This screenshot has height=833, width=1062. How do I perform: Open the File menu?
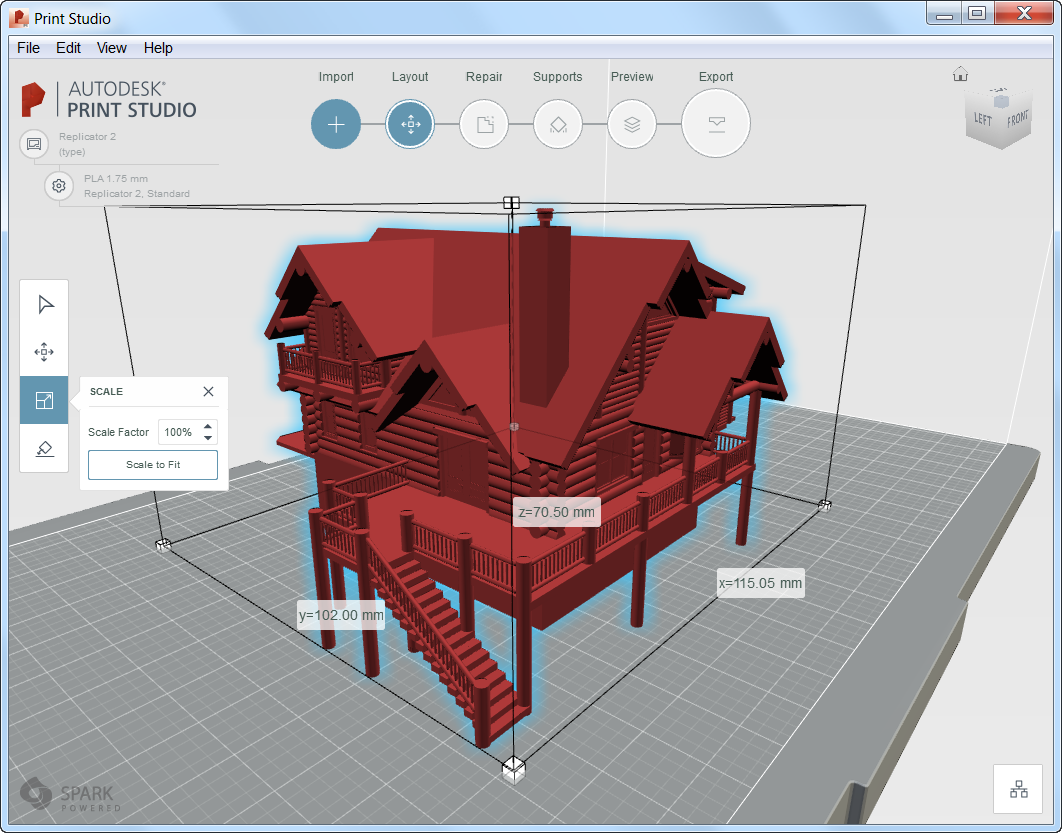pos(28,48)
